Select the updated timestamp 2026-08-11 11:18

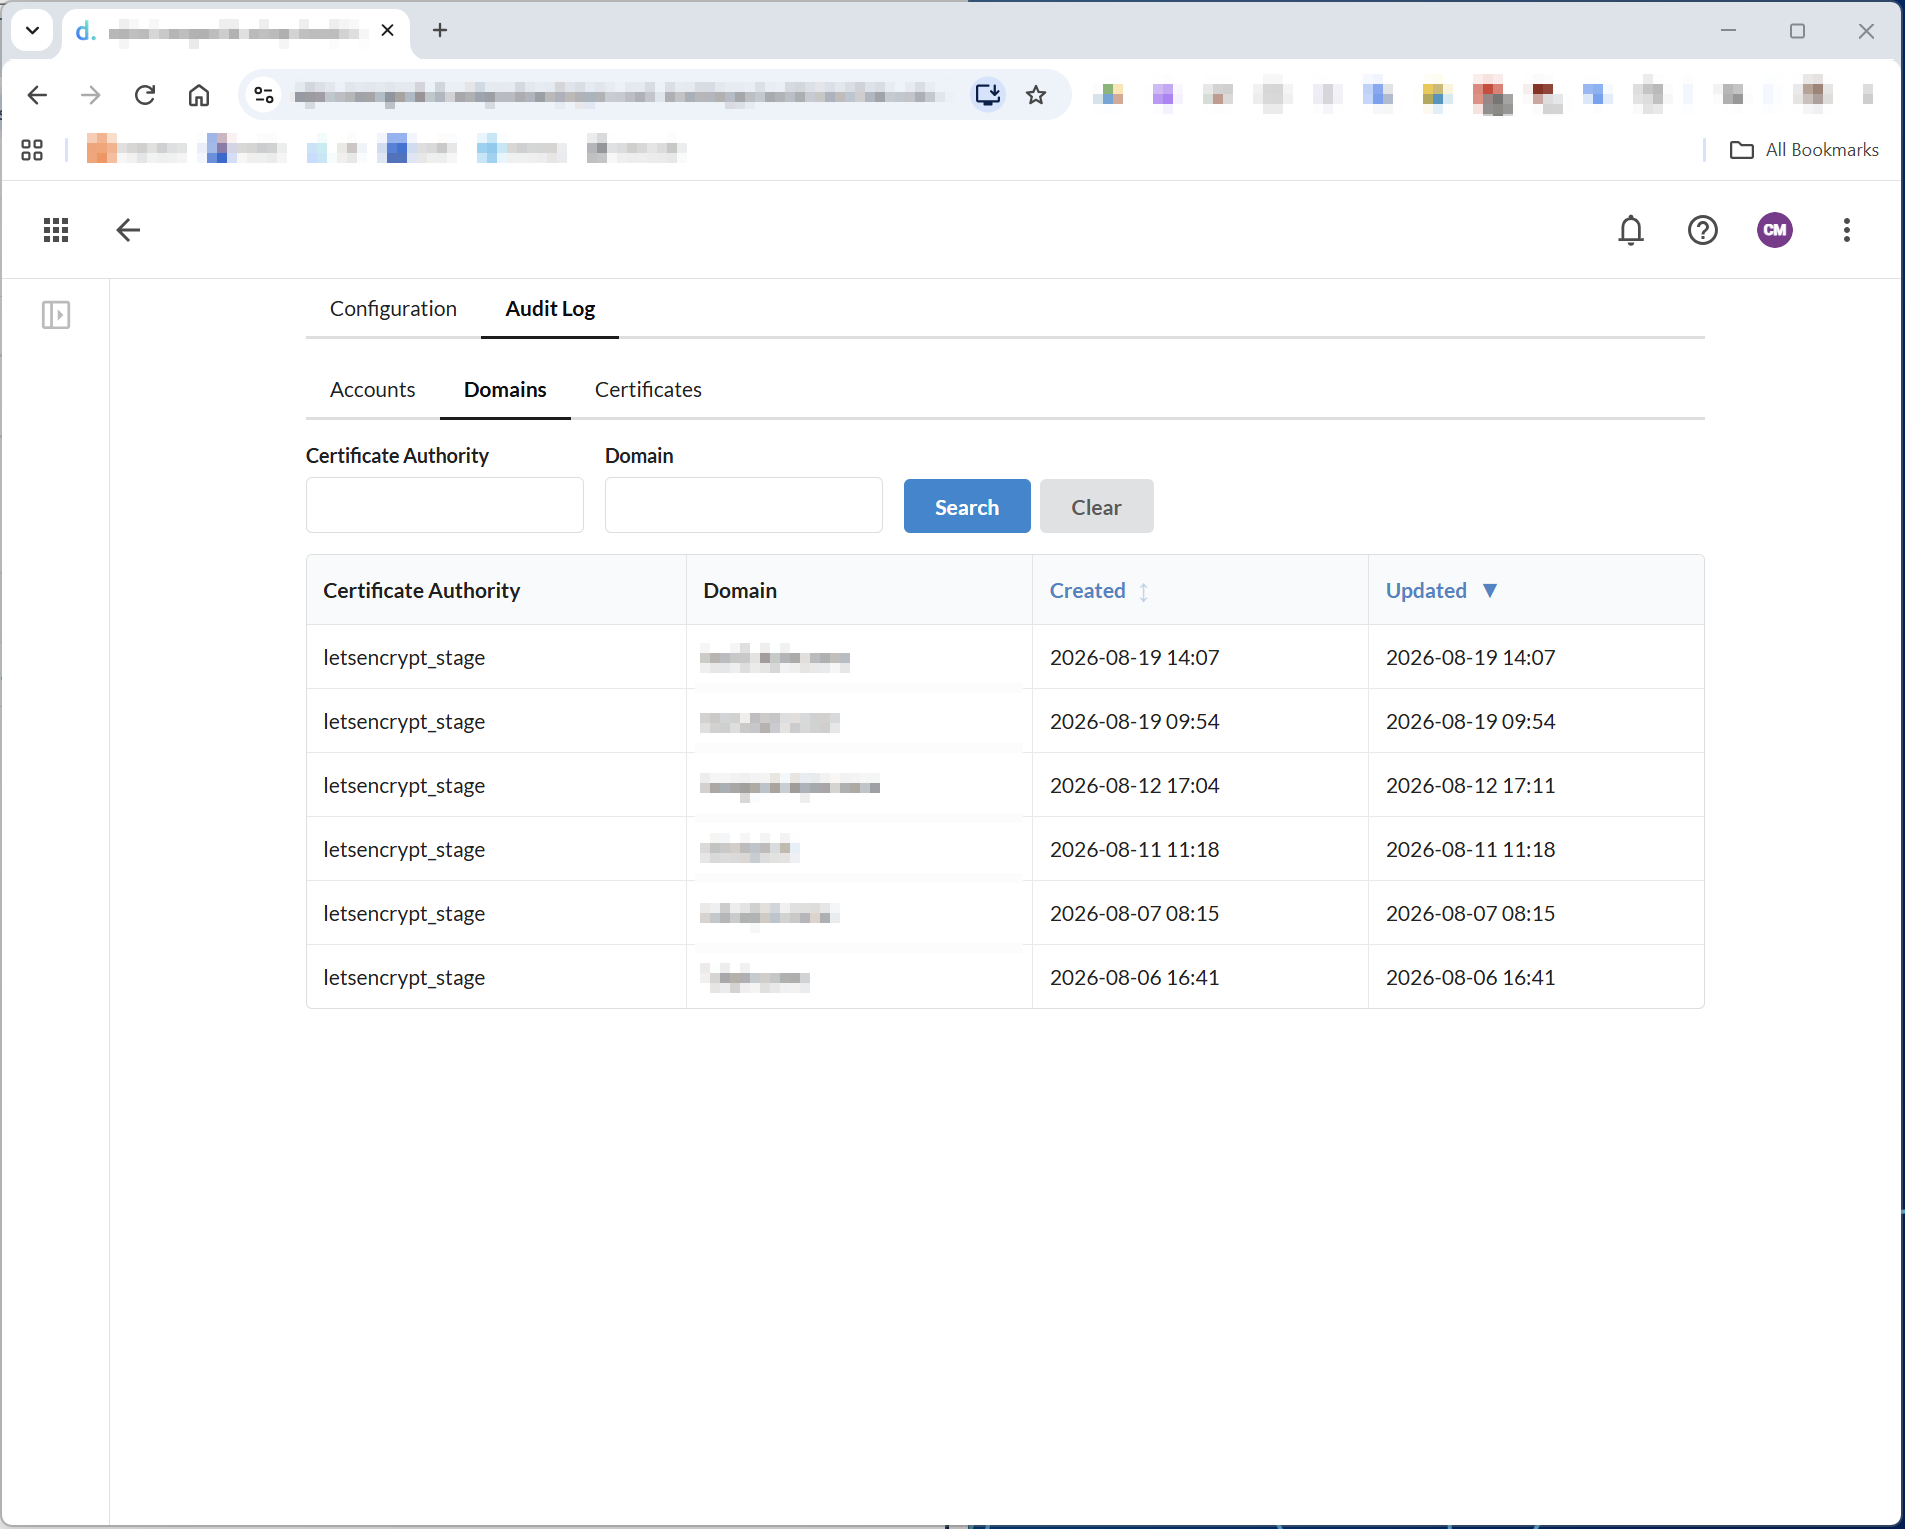pos(1471,850)
